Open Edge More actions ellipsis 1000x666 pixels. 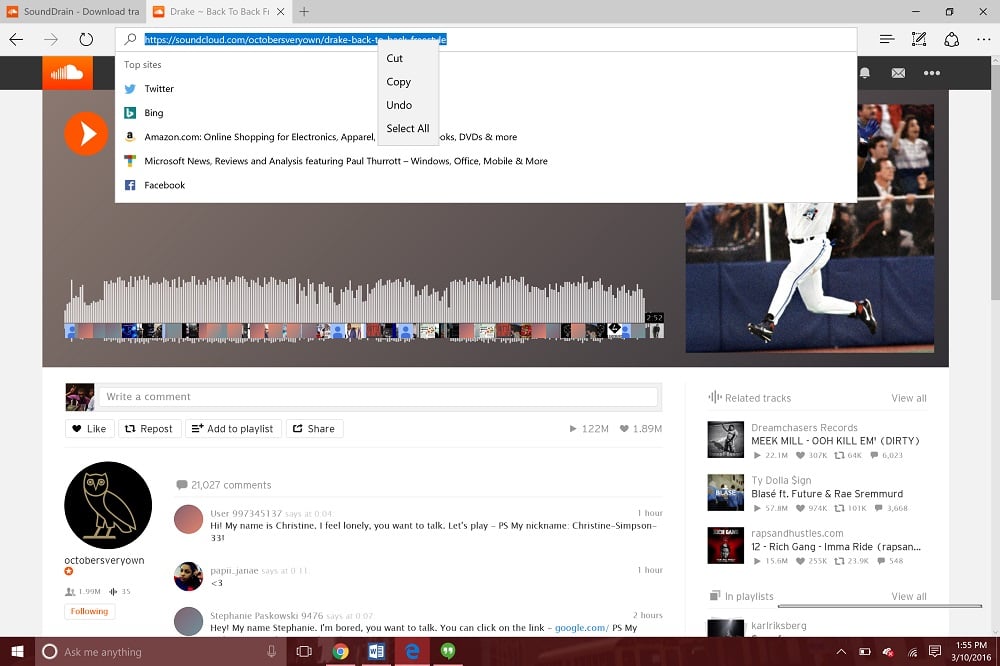(x=983, y=40)
